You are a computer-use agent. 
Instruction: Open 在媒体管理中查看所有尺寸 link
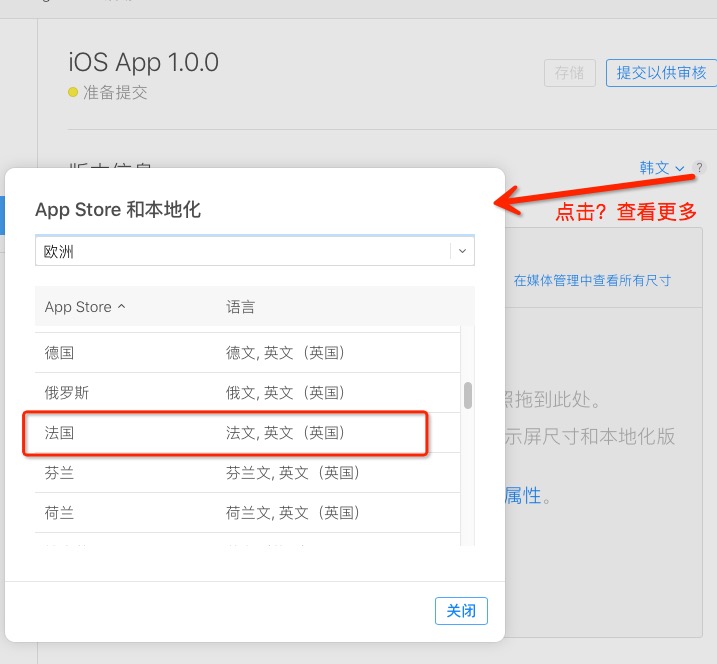click(x=592, y=280)
